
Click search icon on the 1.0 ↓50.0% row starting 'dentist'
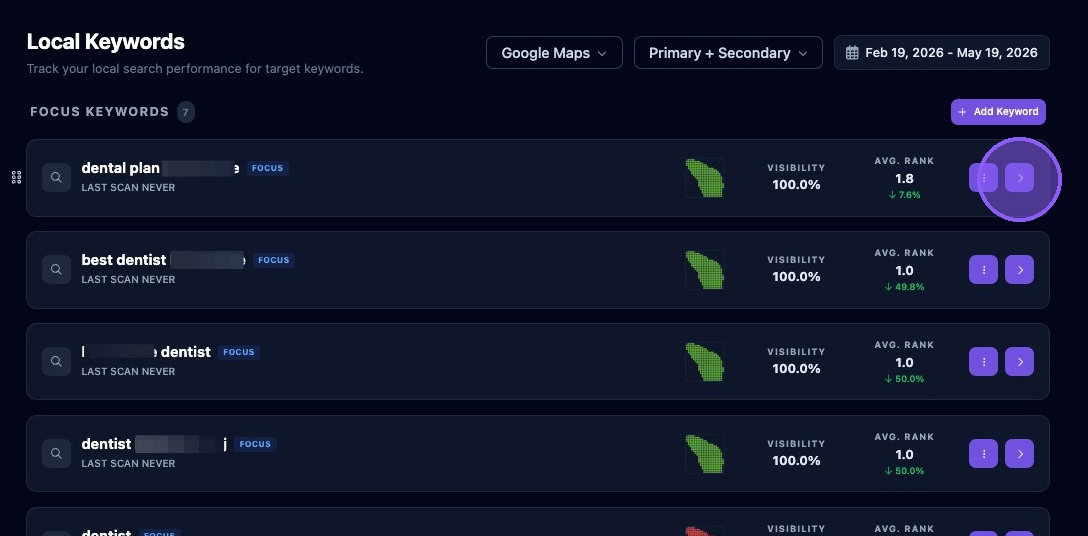(56, 453)
